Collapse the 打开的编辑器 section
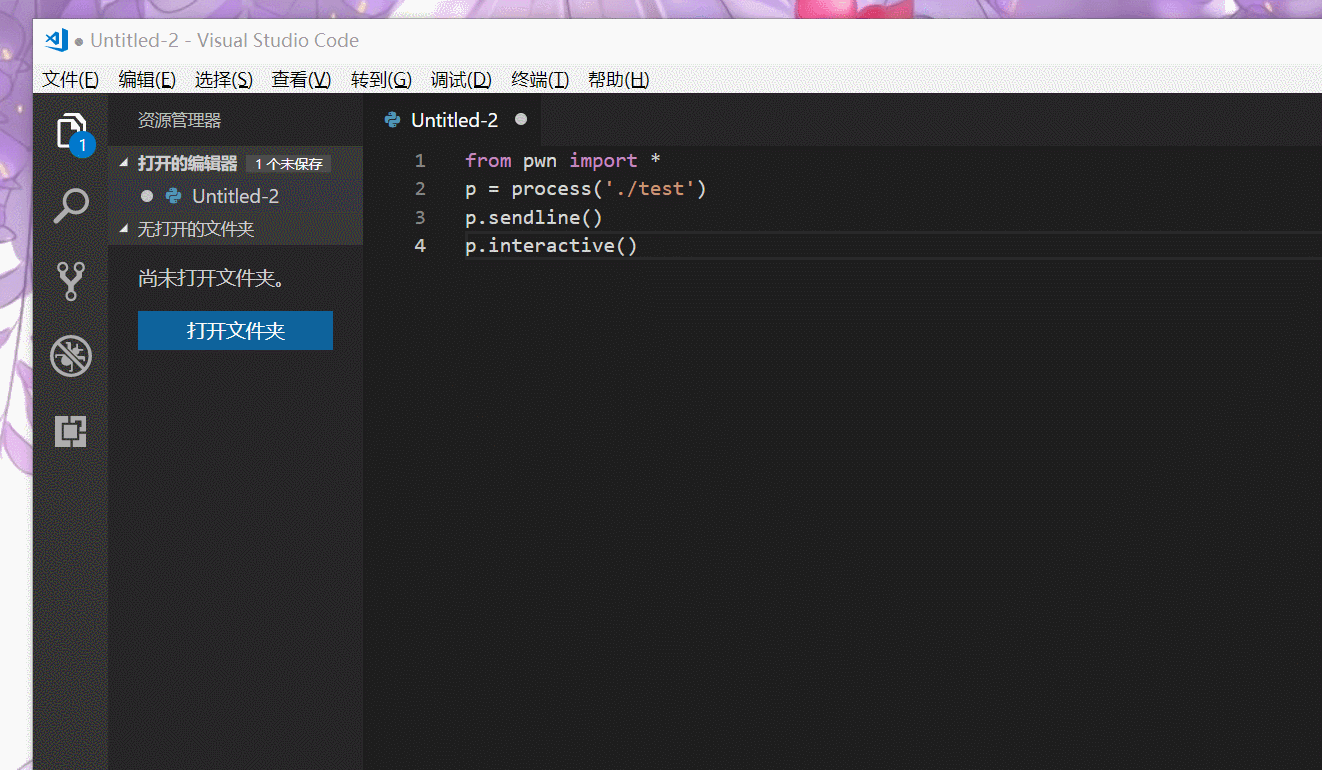Screen dimensions: 1322x770 (125, 164)
